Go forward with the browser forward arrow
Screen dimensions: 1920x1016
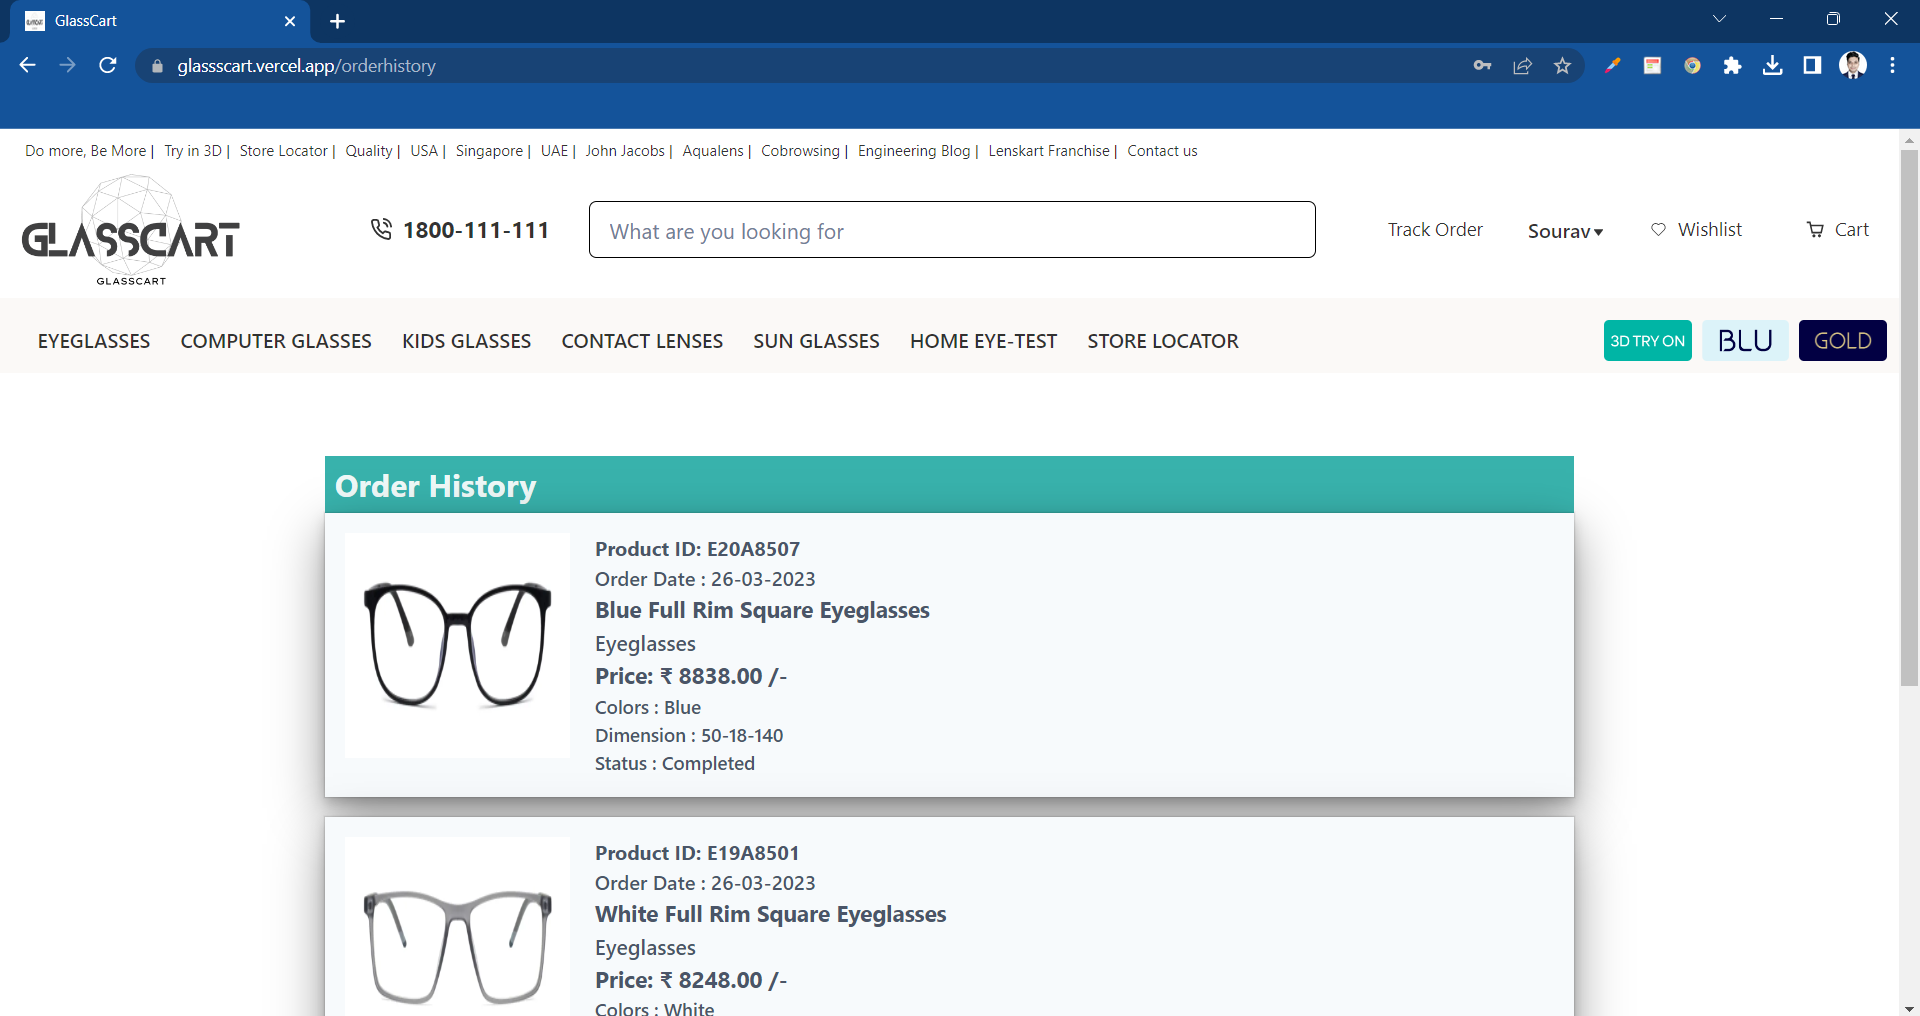[67, 65]
